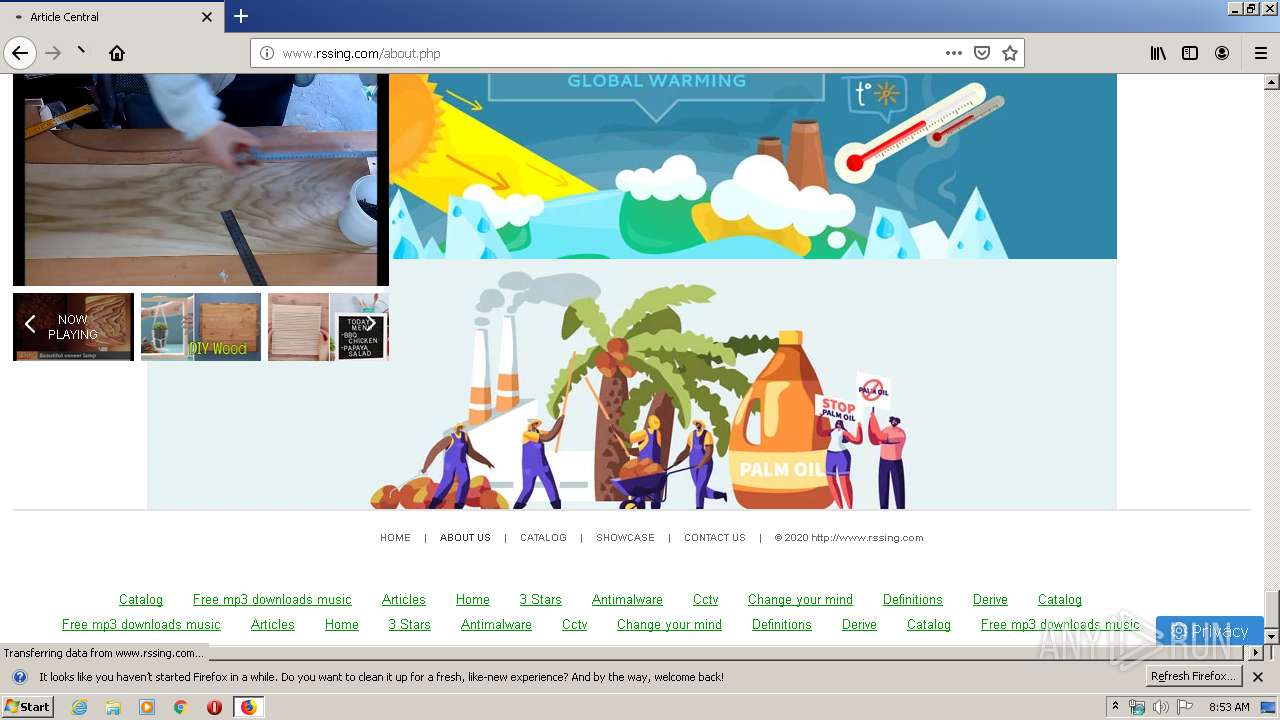
Task: Show next videos with the right chevron
Action: click(370, 324)
